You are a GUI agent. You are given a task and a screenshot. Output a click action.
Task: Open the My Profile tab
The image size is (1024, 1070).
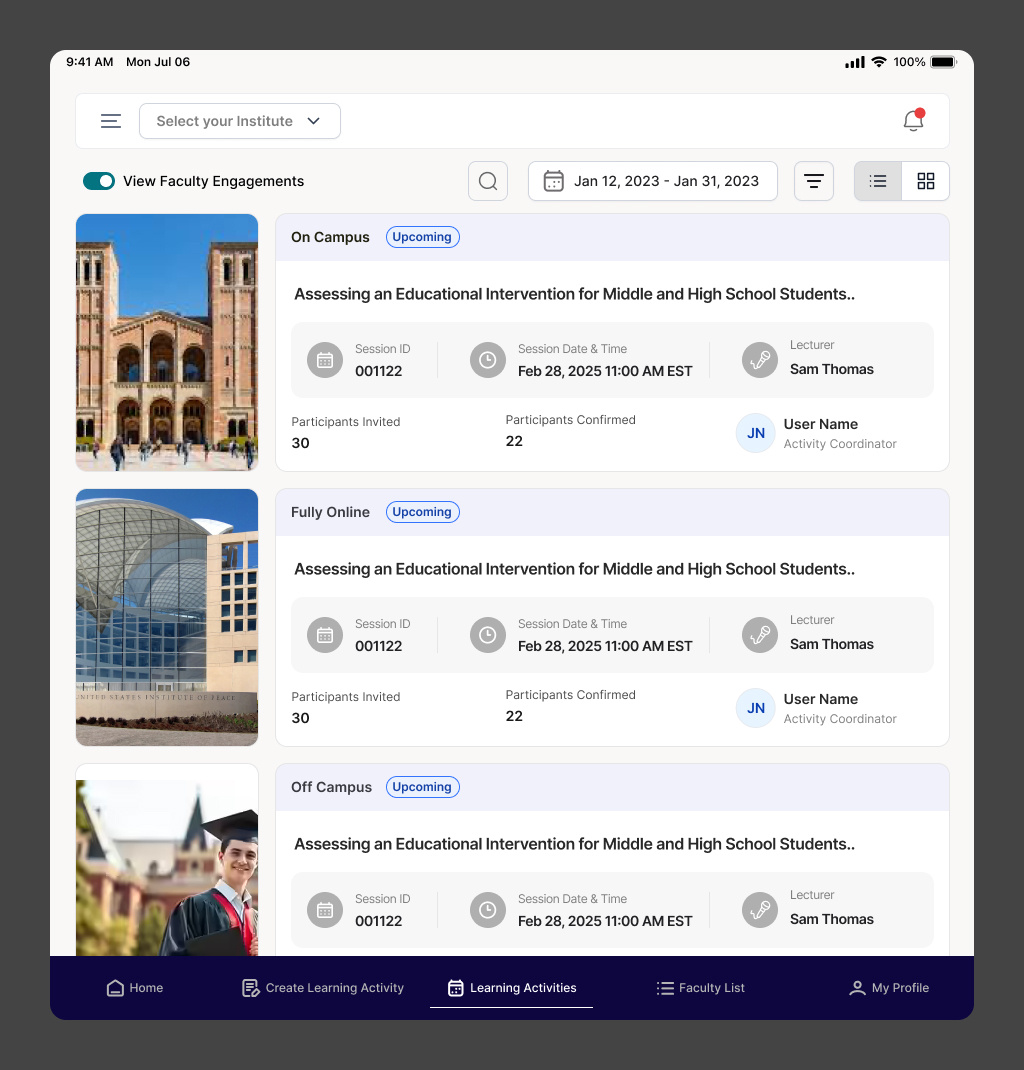pos(888,988)
